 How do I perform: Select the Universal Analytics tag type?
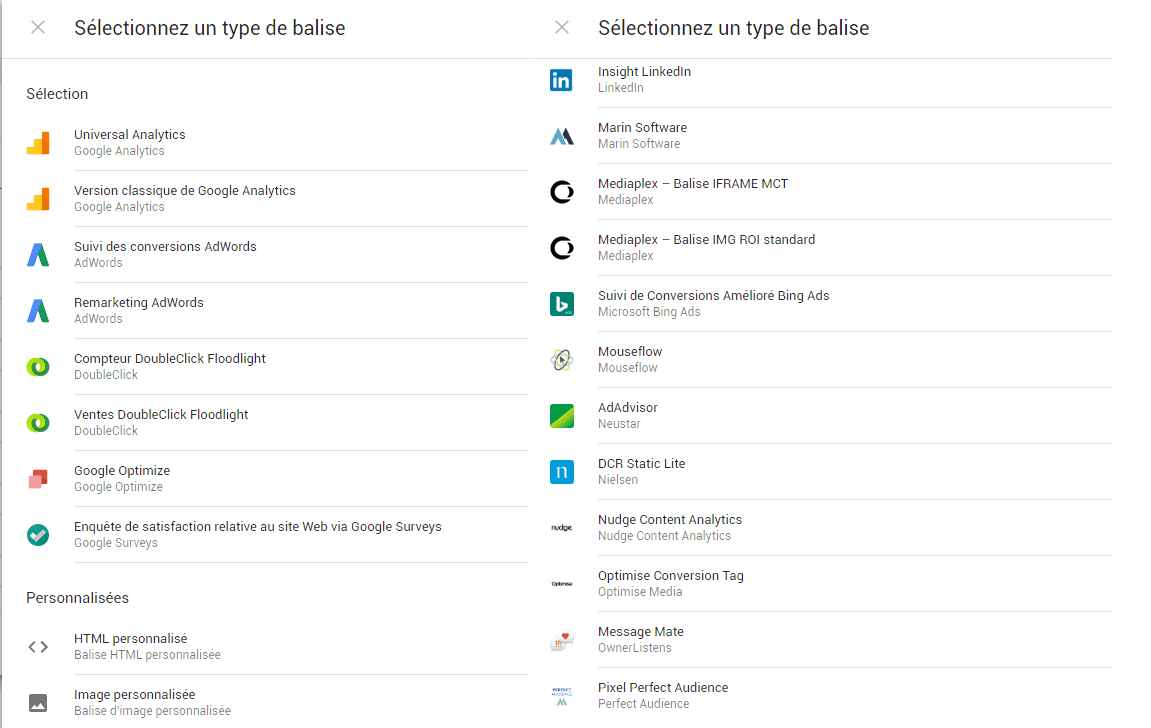click(277, 142)
